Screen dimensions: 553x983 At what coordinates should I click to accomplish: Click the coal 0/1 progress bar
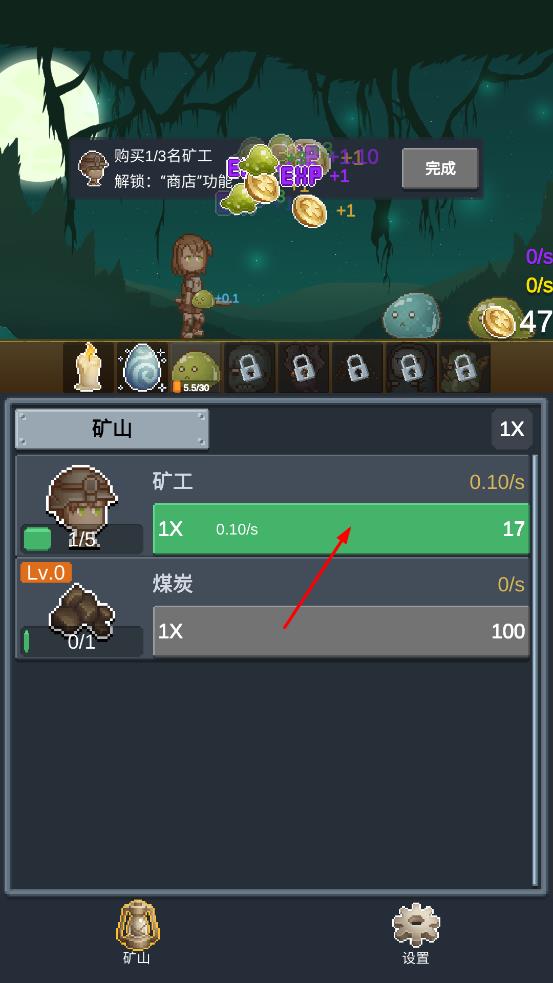point(82,641)
